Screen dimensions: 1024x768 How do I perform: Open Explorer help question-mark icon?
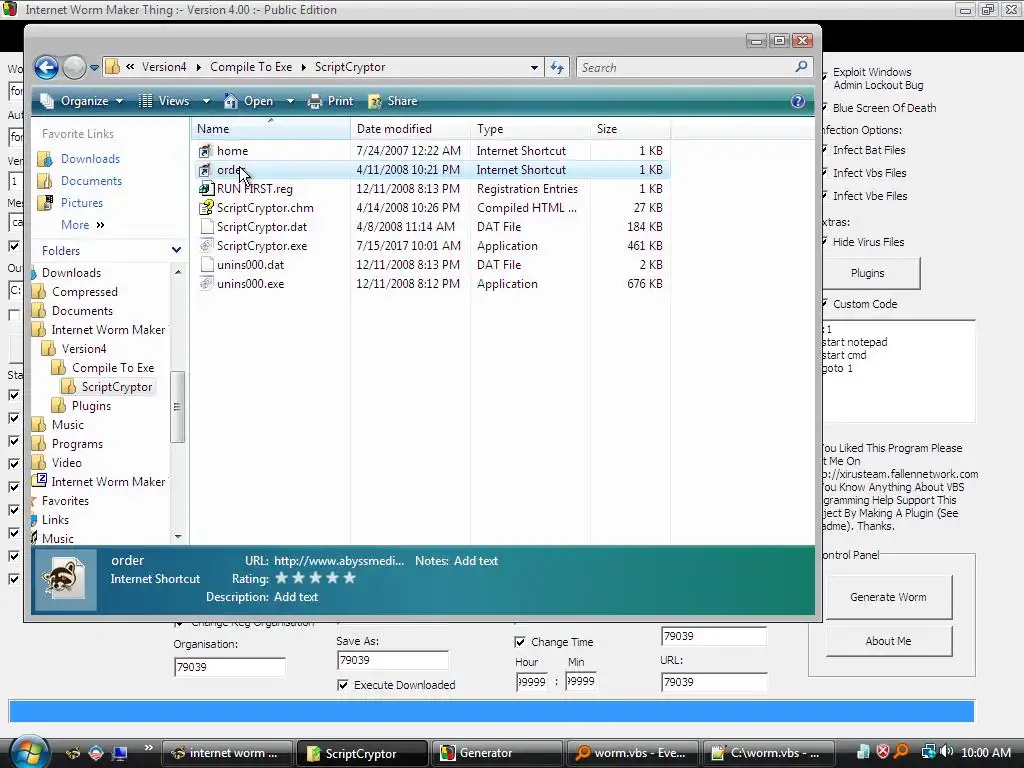797,101
